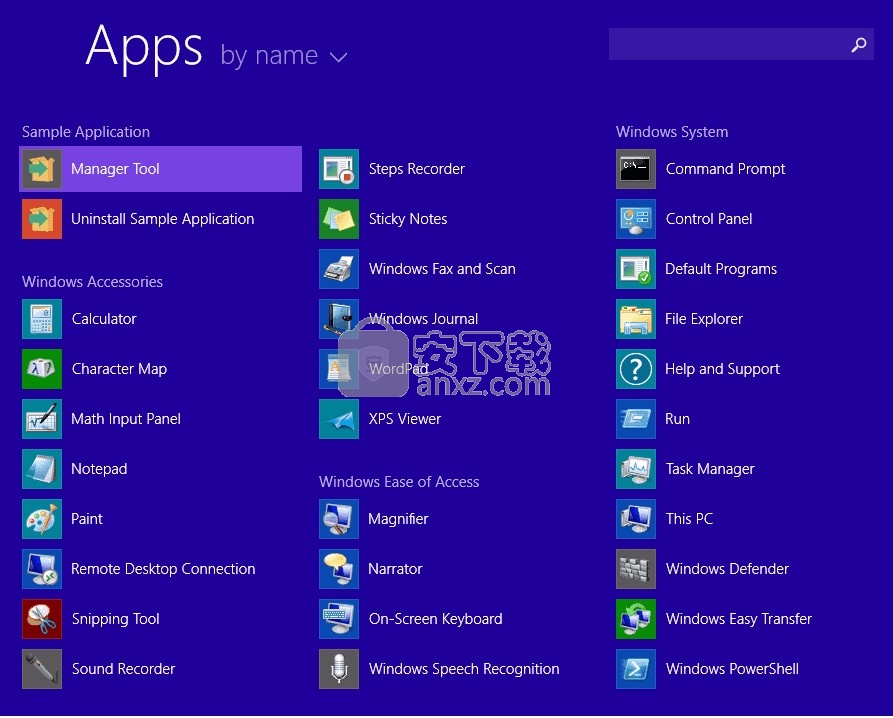893x718 pixels.
Task: Launch Calculator via its icon
Action: point(42,319)
